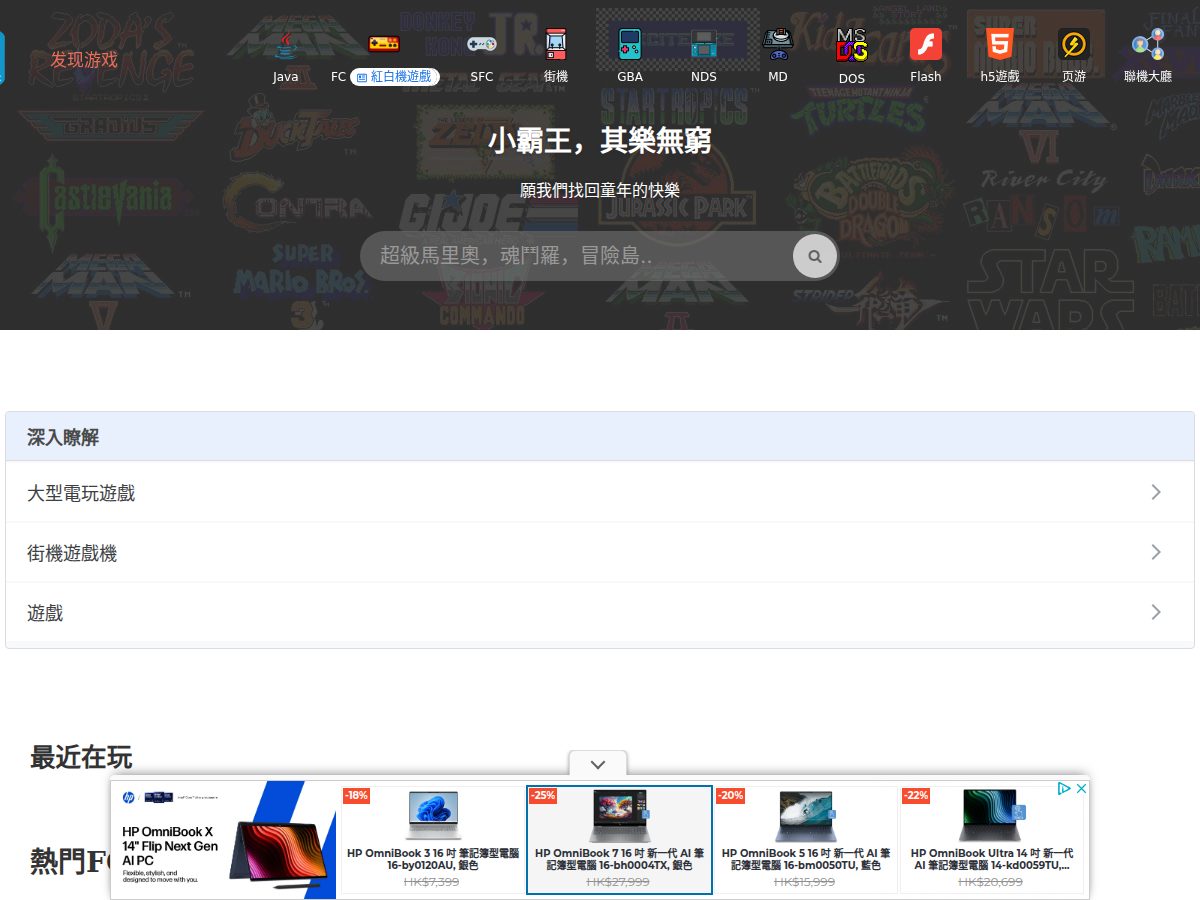Click the HK$27,999 price text
This screenshot has width=1200, height=900.
[618, 882]
